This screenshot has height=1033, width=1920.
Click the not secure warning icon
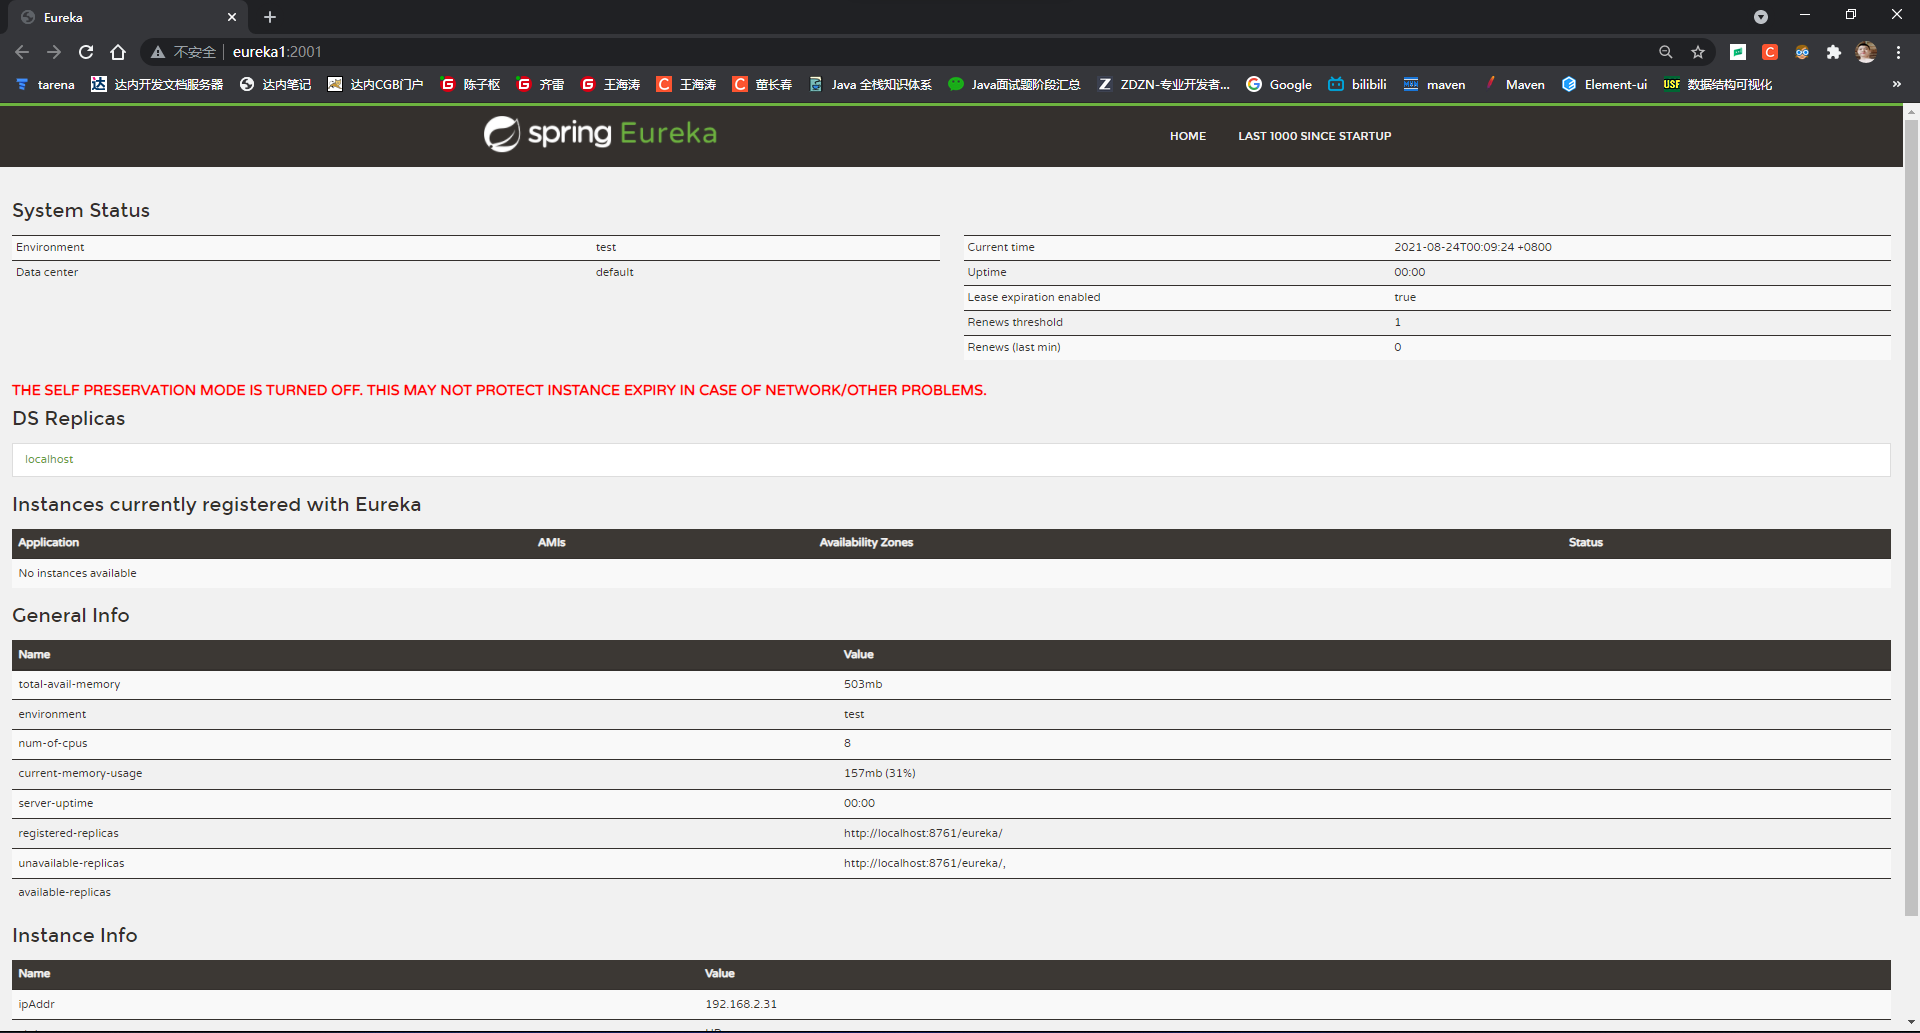[x=158, y=52]
